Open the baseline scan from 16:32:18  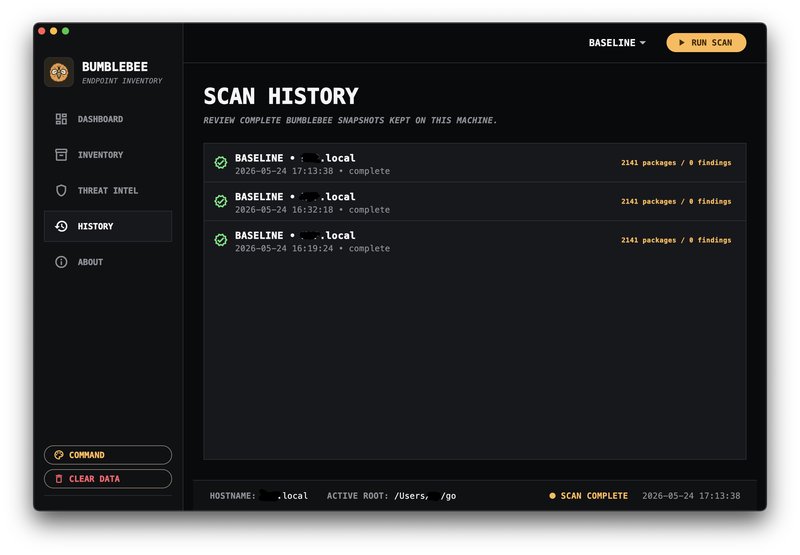tap(474, 201)
